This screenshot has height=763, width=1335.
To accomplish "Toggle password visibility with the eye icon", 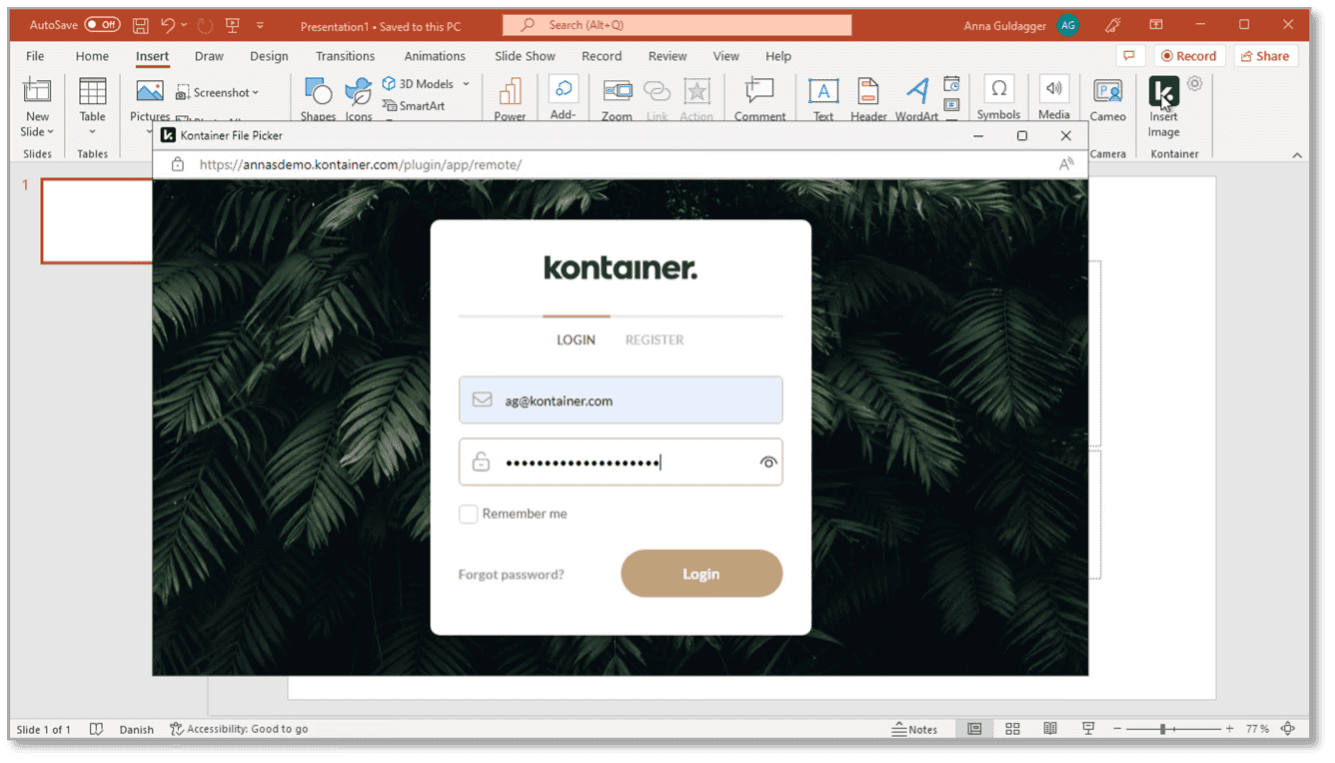I will 767,462.
